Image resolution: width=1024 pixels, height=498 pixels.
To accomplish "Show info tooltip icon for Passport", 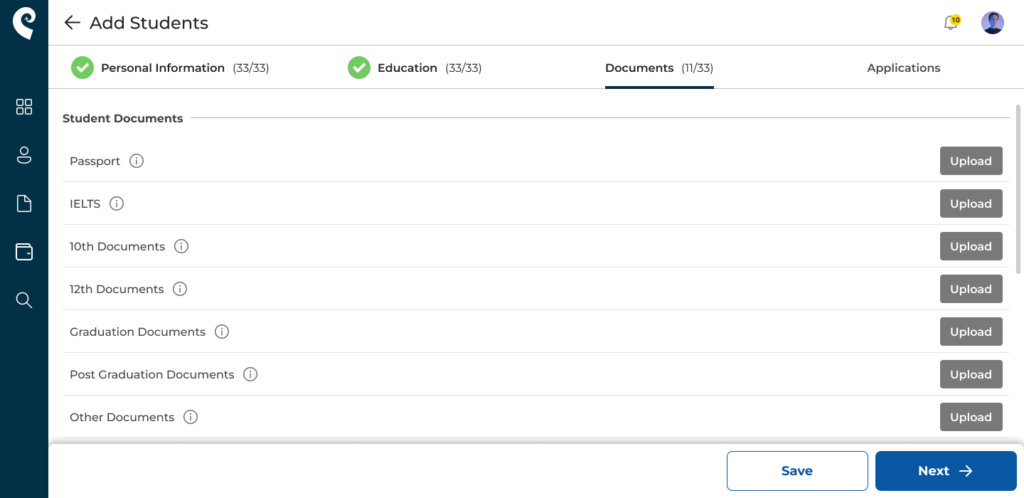I will tap(136, 161).
